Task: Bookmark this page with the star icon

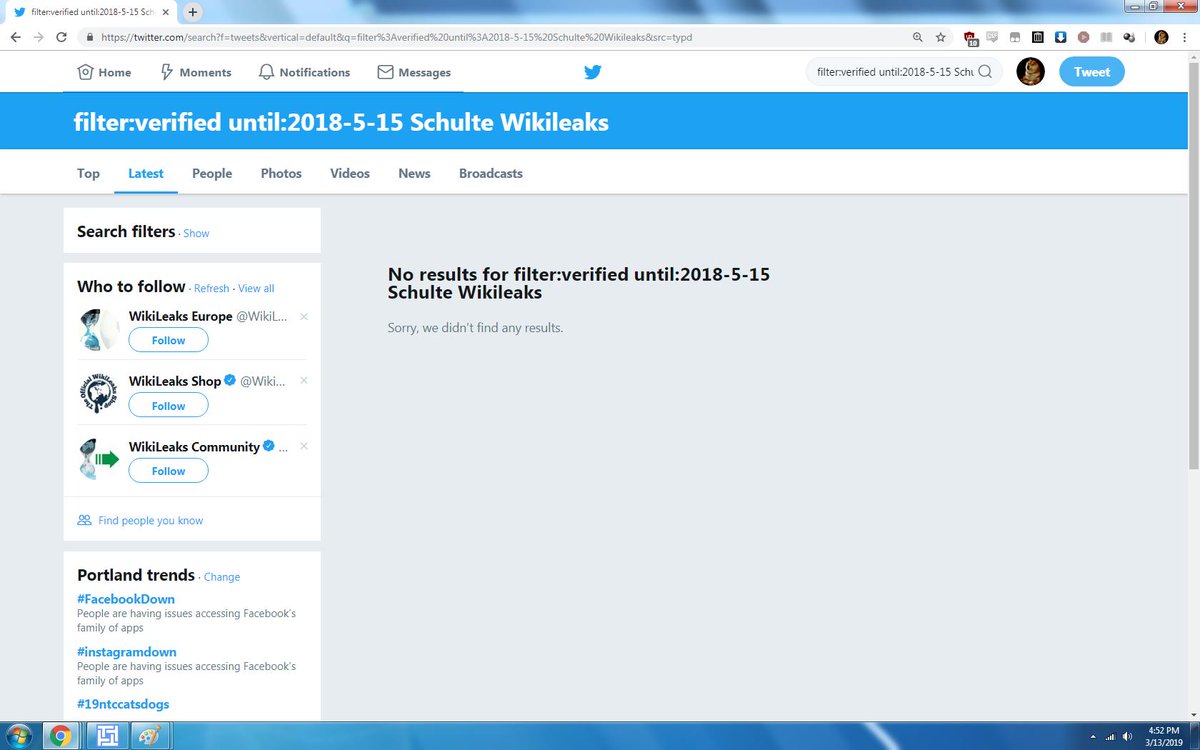Action: click(940, 37)
